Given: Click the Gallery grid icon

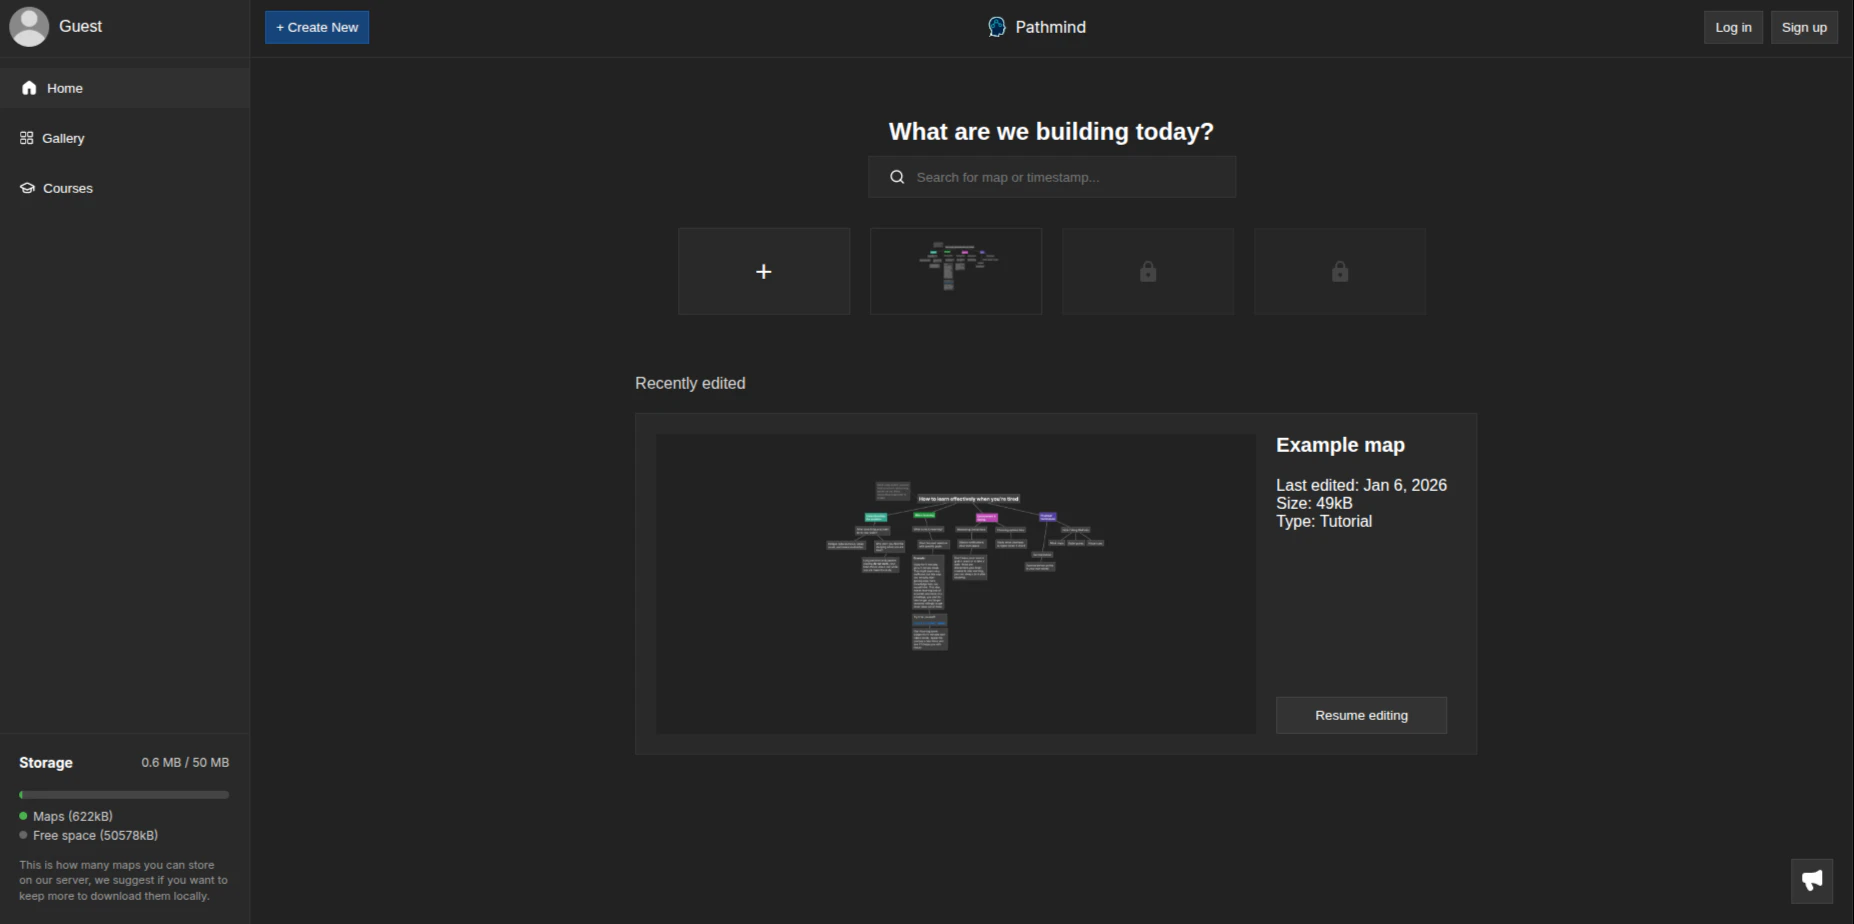Looking at the screenshot, I should pyautogui.click(x=27, y=138).
